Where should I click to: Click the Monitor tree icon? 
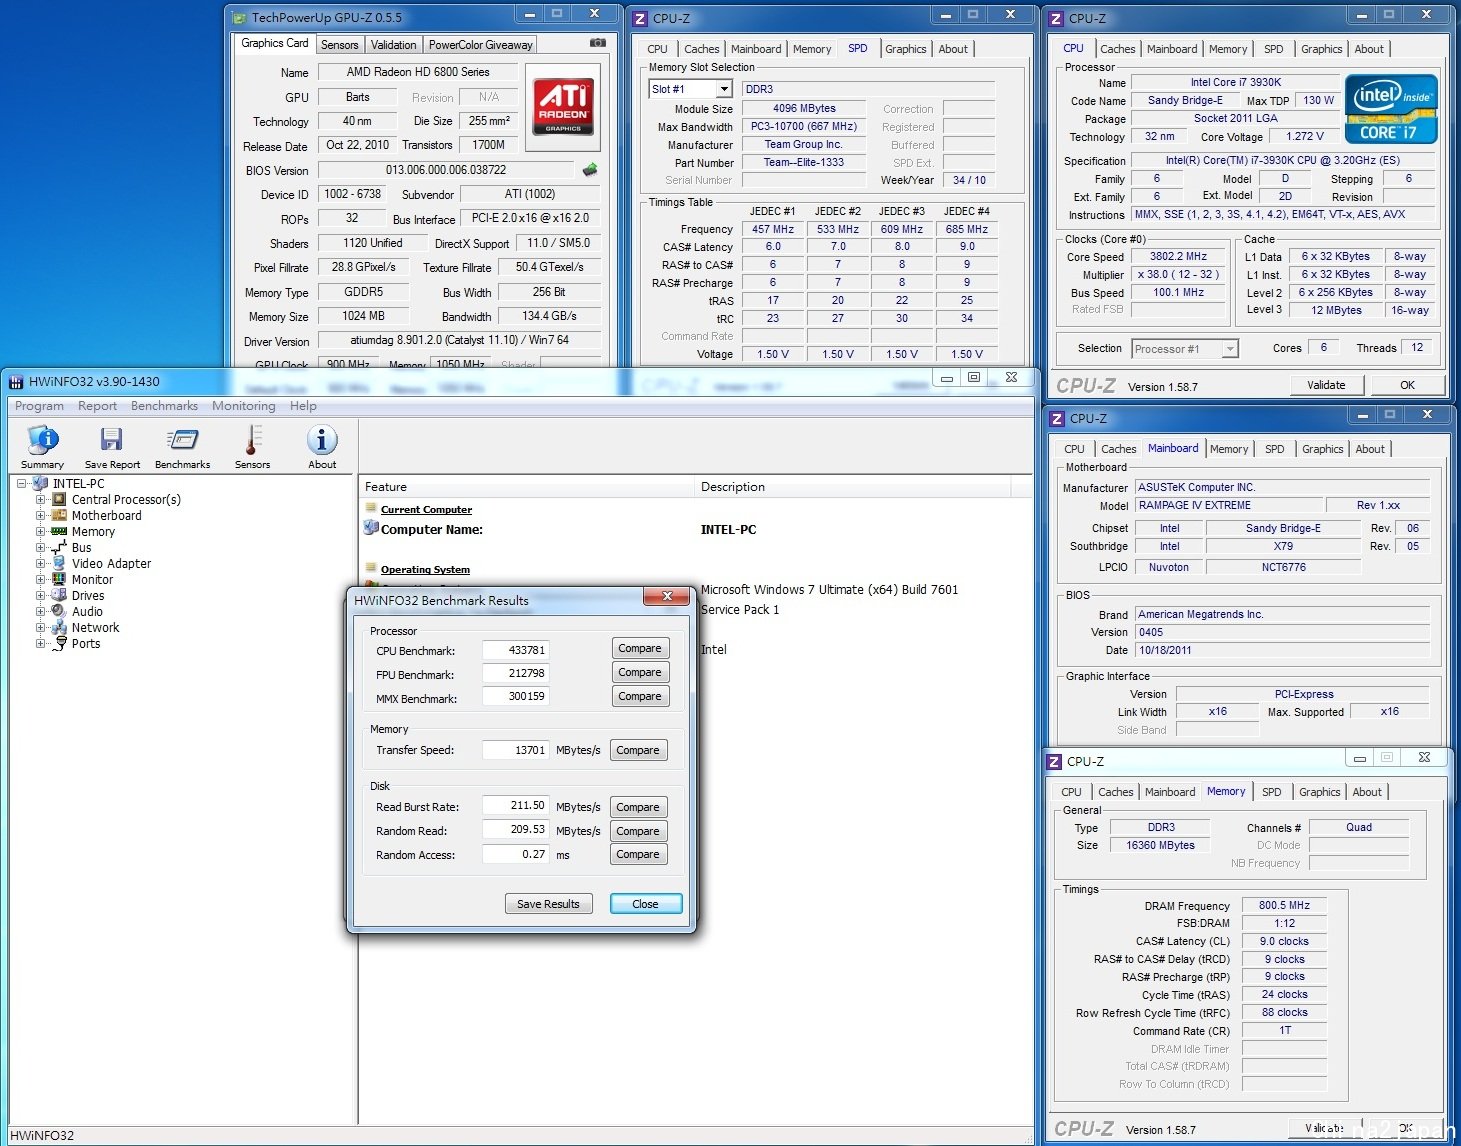tap(59, 579)
